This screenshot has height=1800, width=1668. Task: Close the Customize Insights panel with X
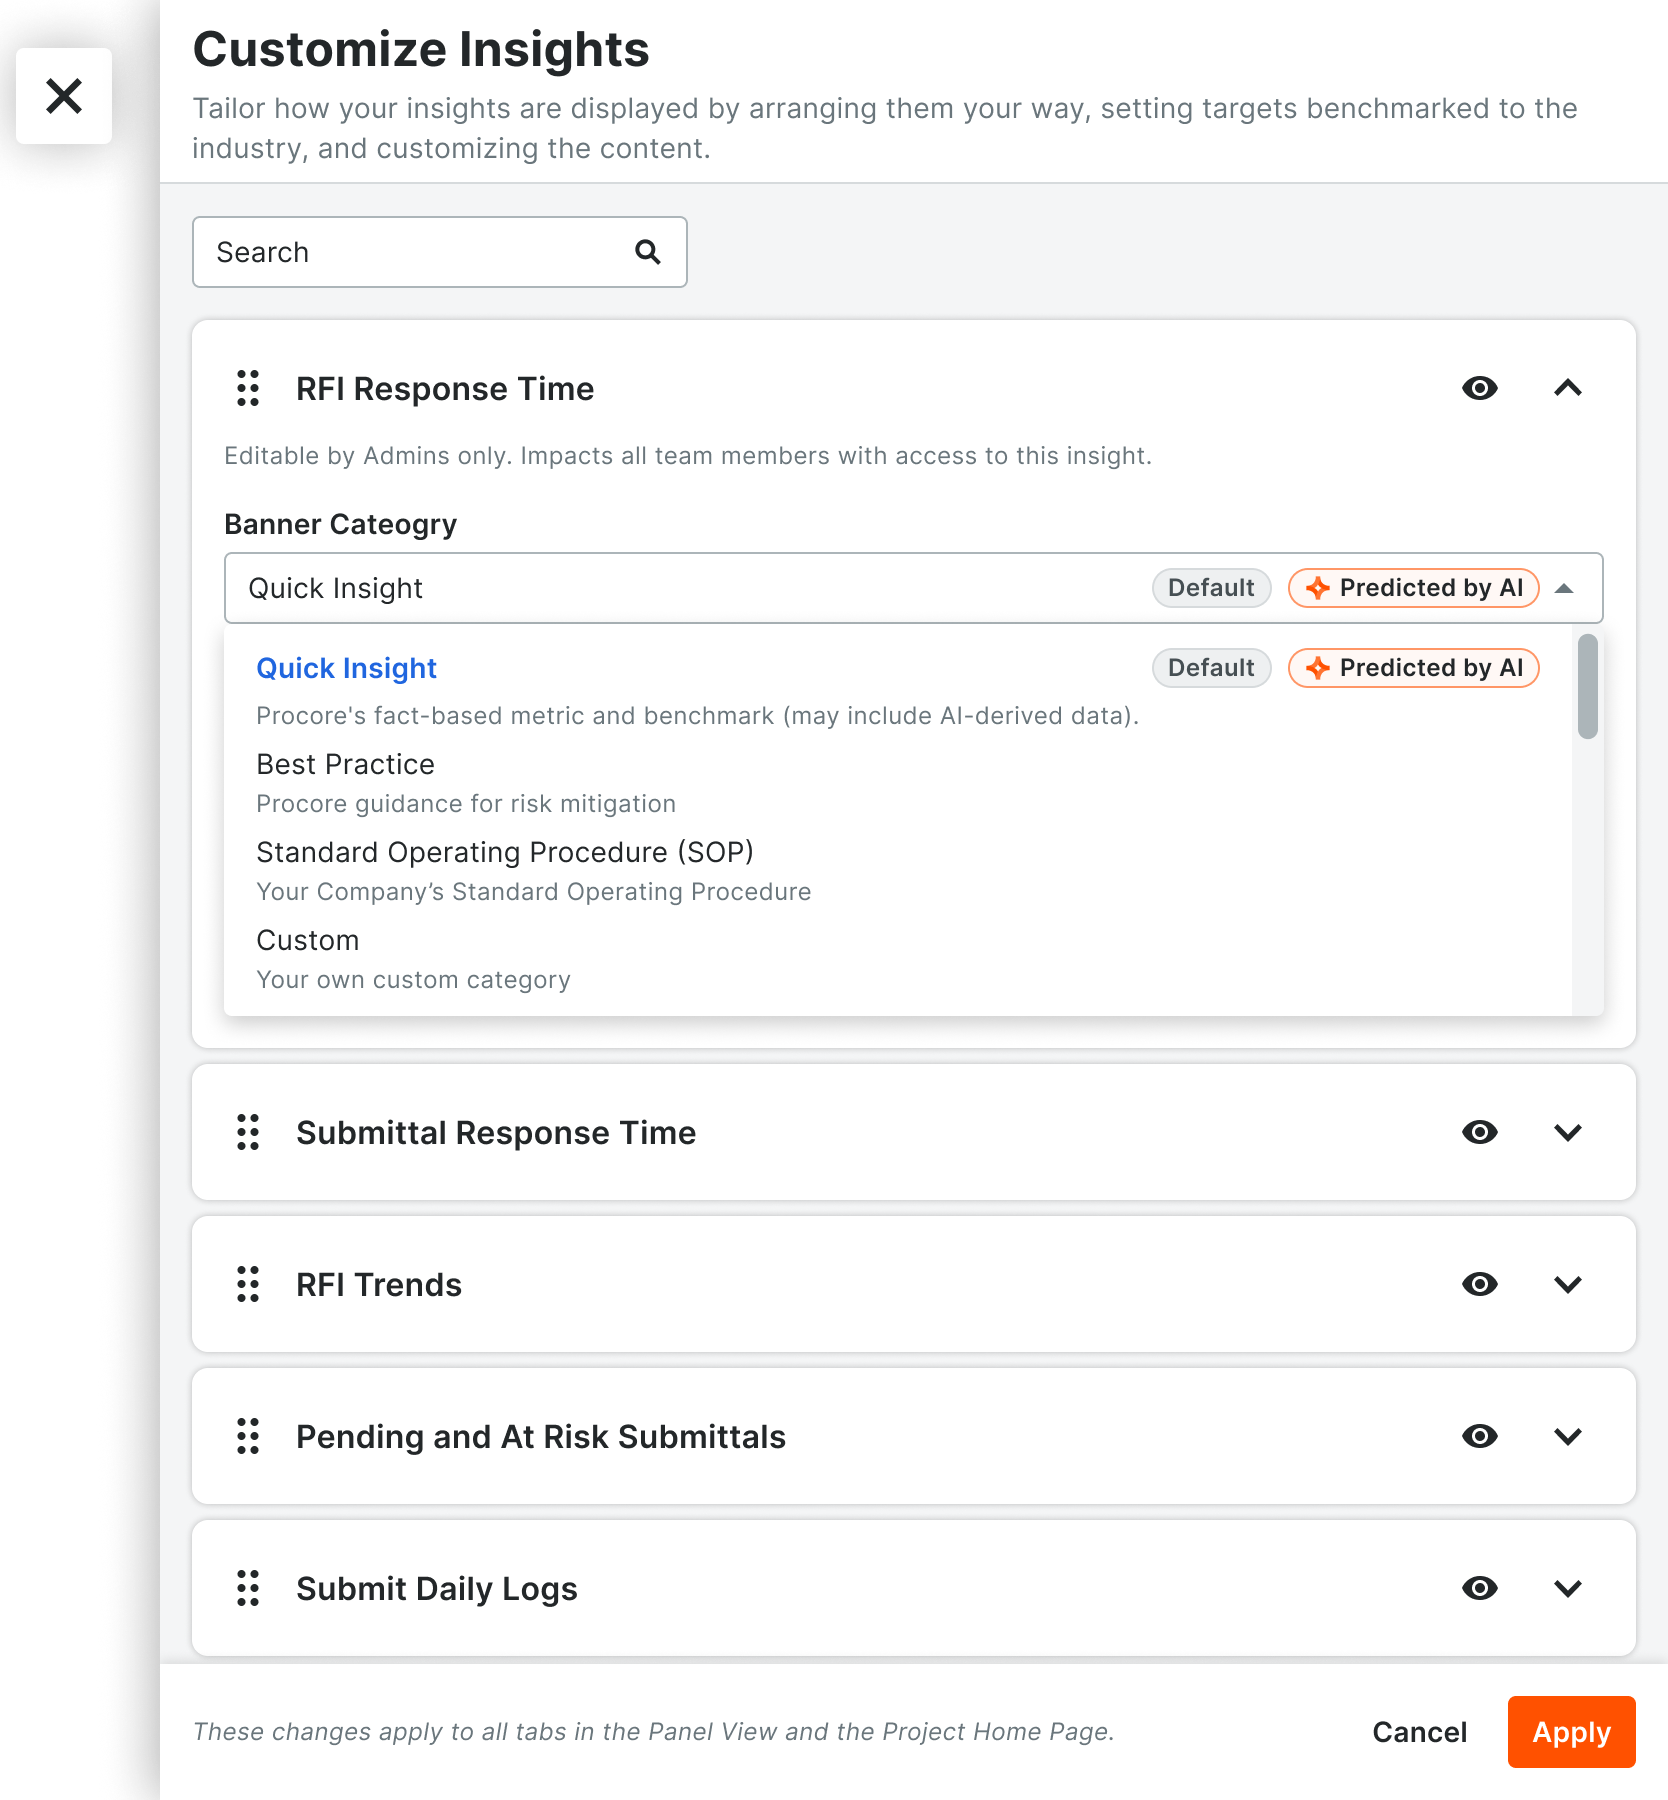pyautogui.click(x=64, y=96)
